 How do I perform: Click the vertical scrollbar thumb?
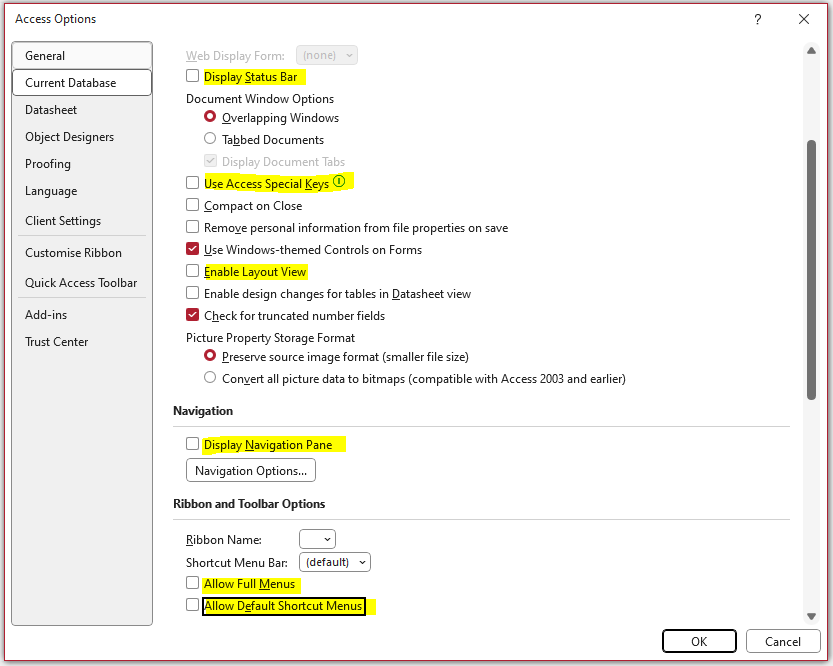click(x=811, y=270)
